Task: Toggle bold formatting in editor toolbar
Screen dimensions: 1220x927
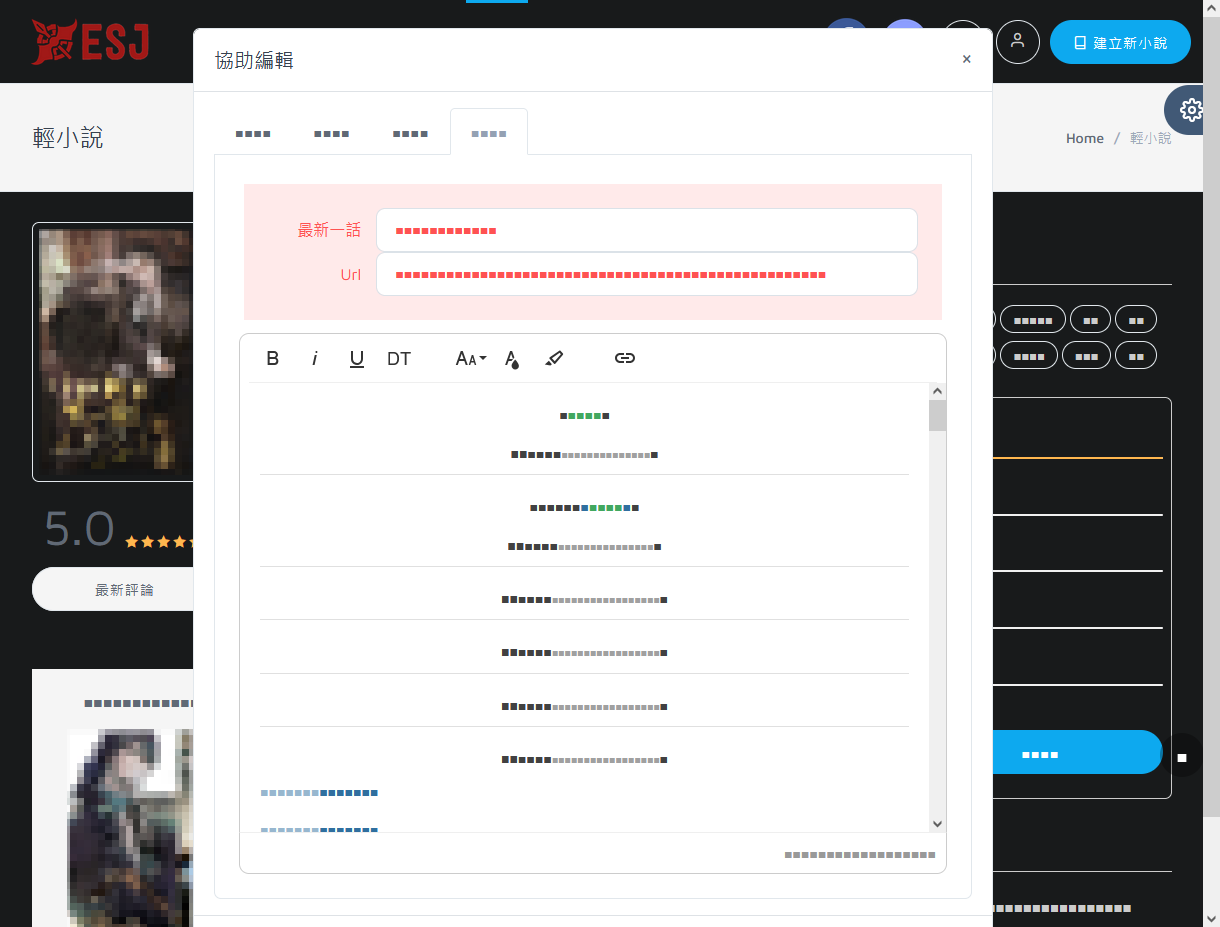Action: (x=272, y=359)
